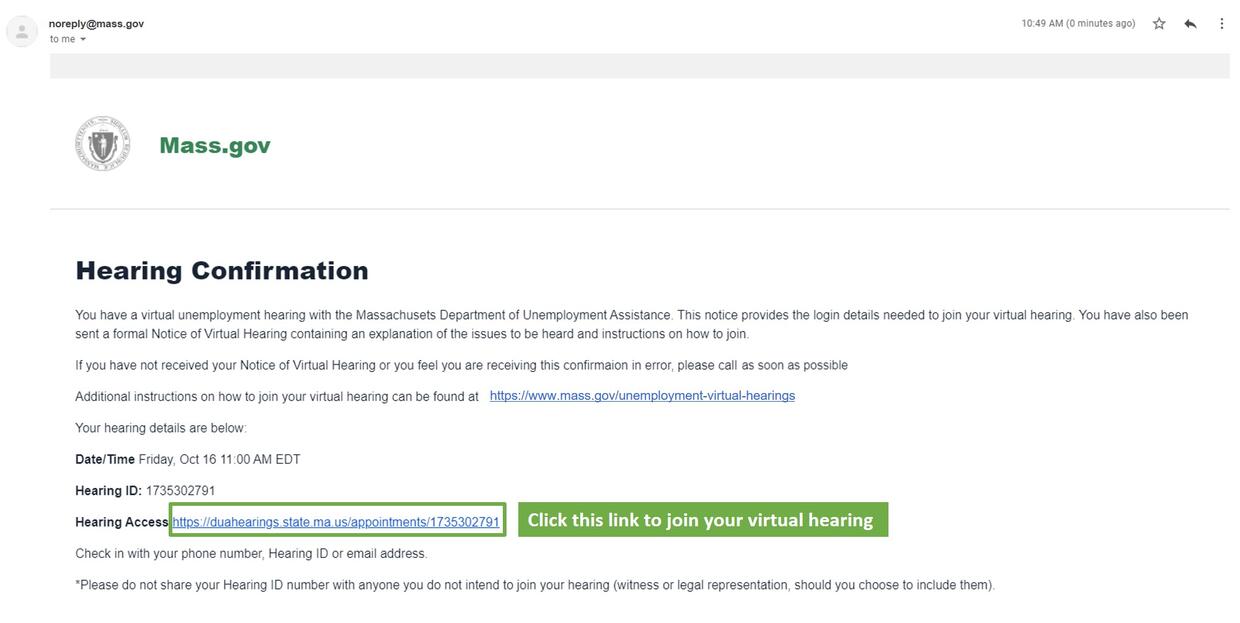Click the 10:49 AM timestamp
Screen dimensions: 1240x623
click(1078, 23)
